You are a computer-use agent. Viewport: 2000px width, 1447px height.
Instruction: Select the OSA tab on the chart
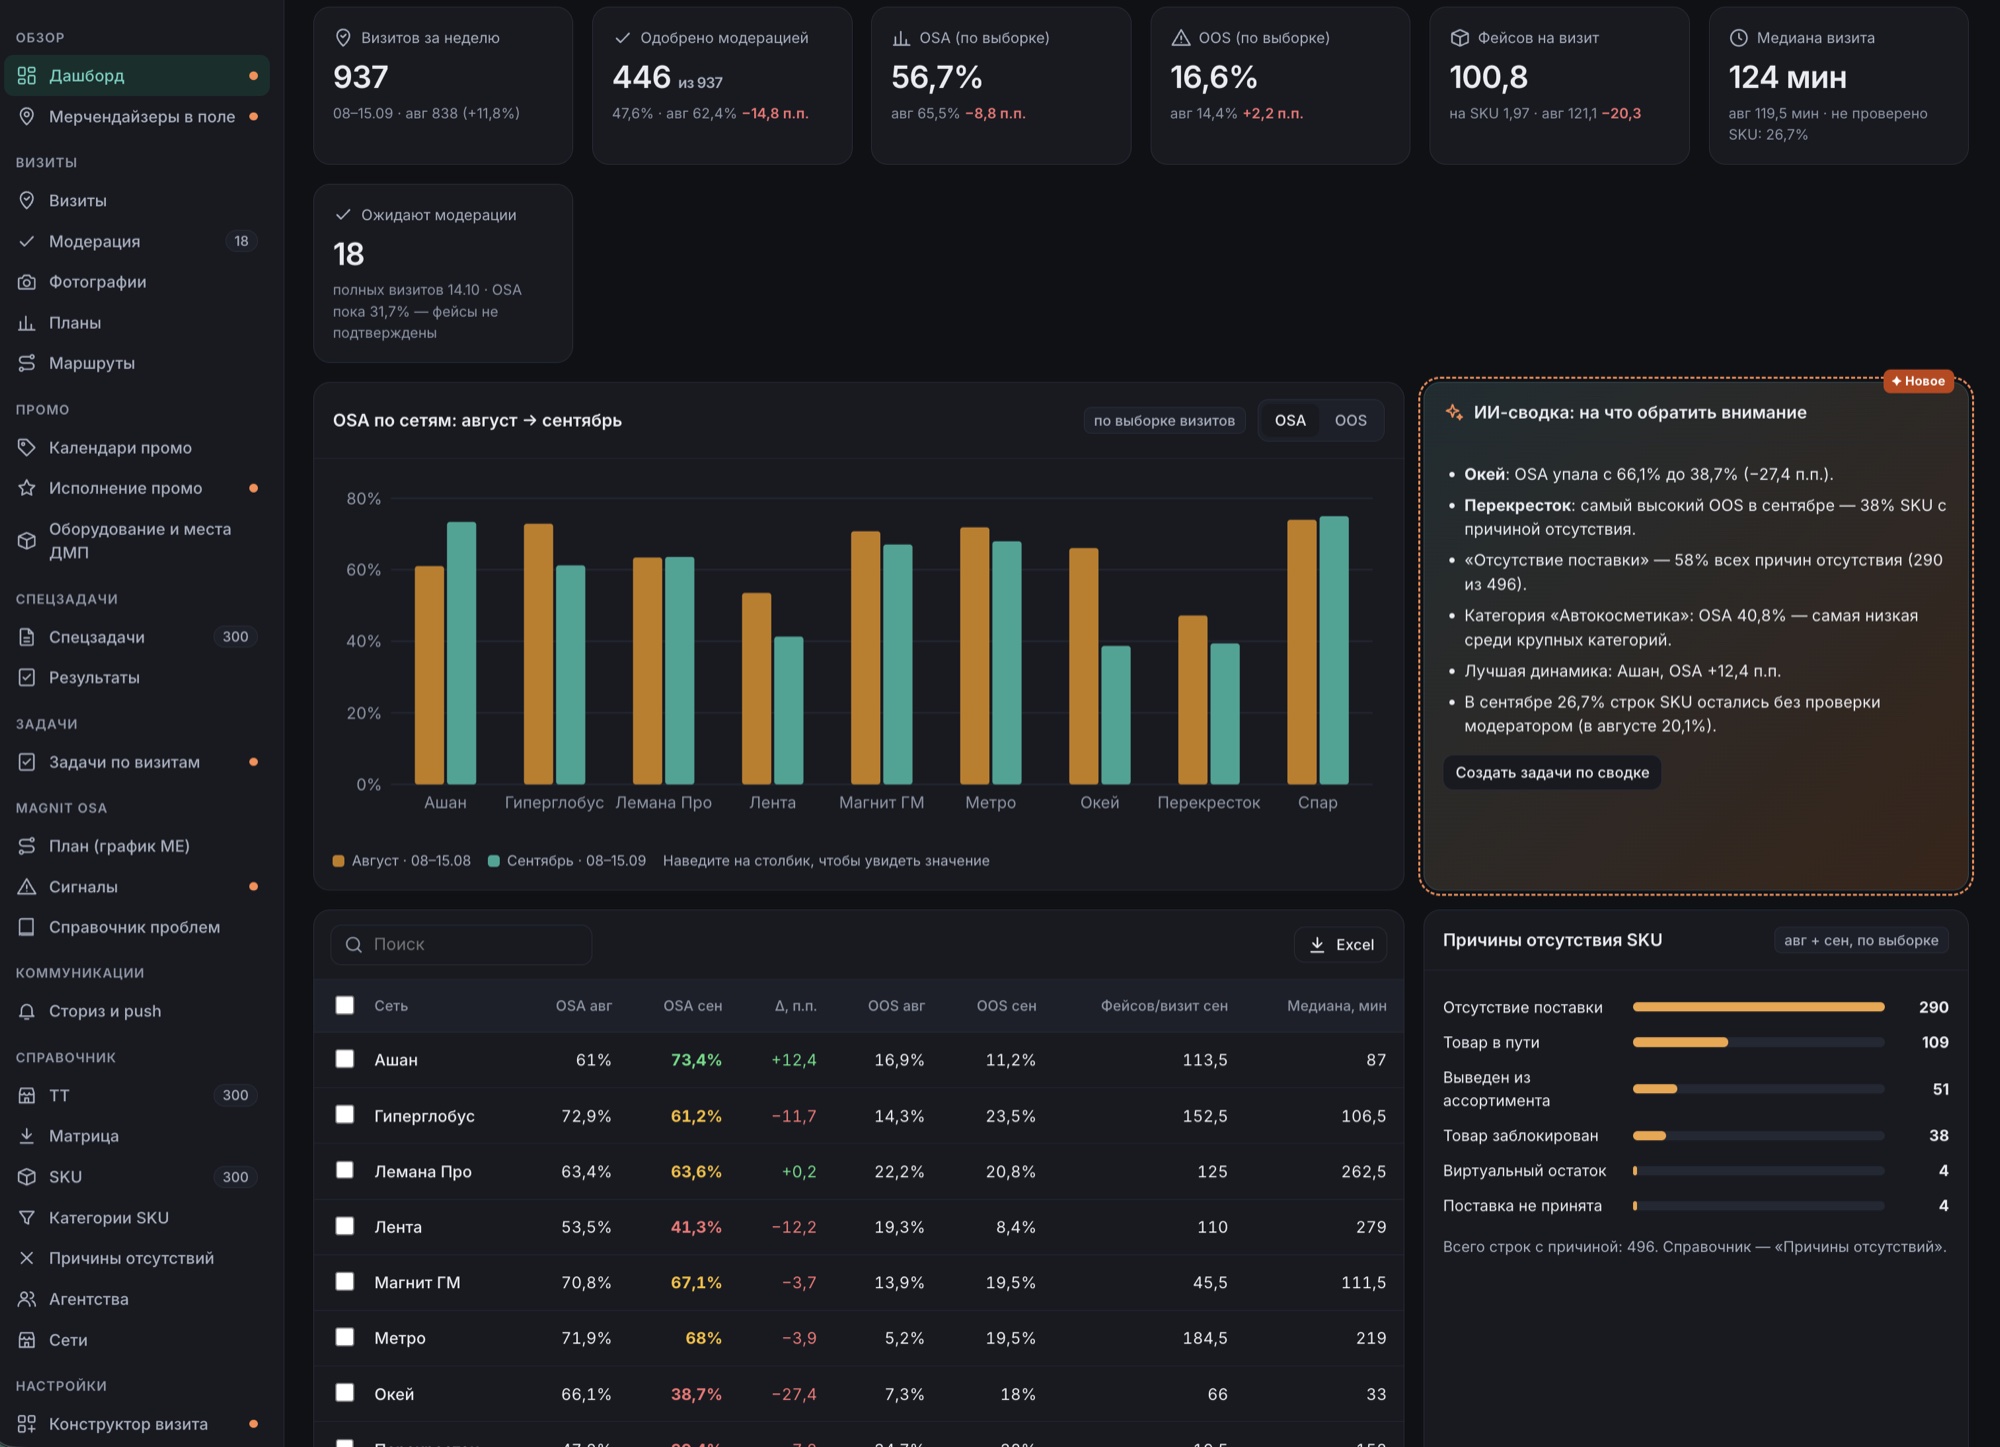(1290, 421)
